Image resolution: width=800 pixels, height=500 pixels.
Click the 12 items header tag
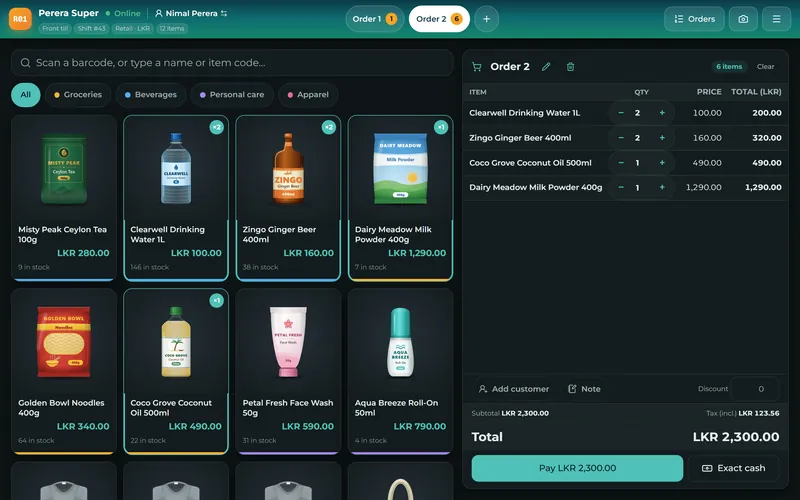pos(172,29)
